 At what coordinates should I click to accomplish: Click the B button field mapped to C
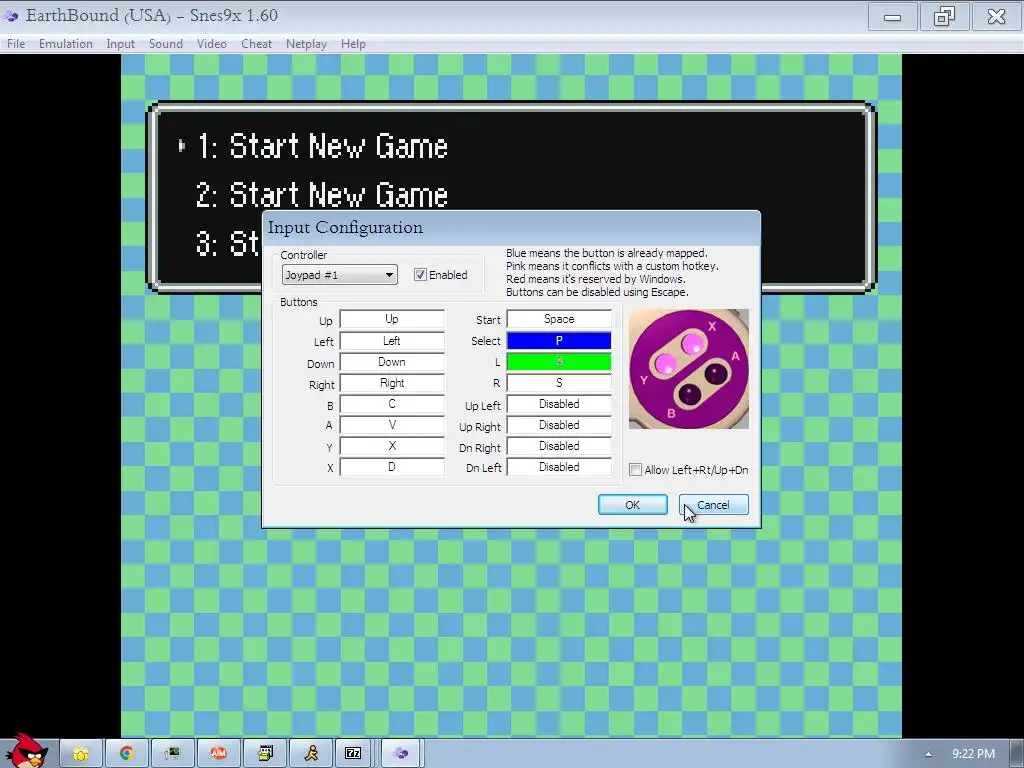[x=392, y=404]
